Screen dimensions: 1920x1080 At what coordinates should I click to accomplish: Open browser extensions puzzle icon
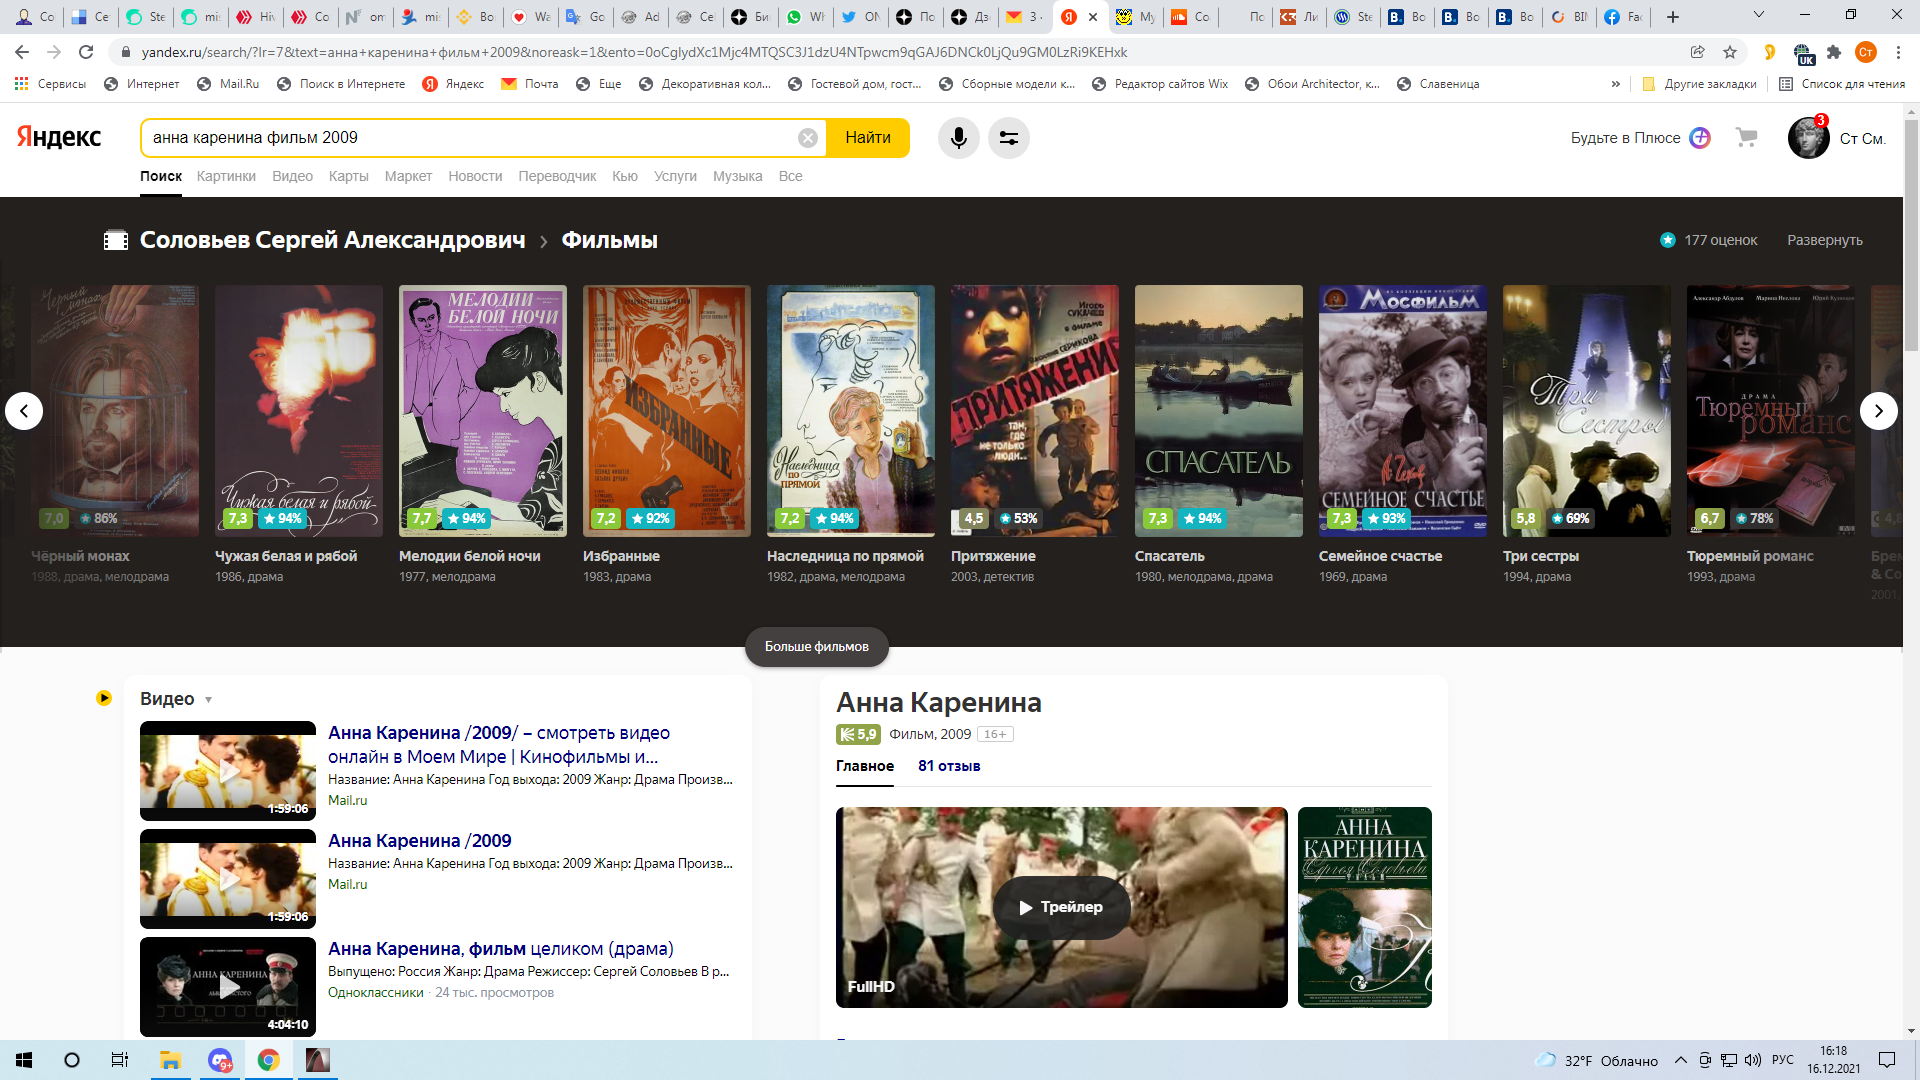click(x=1833, y=52)
